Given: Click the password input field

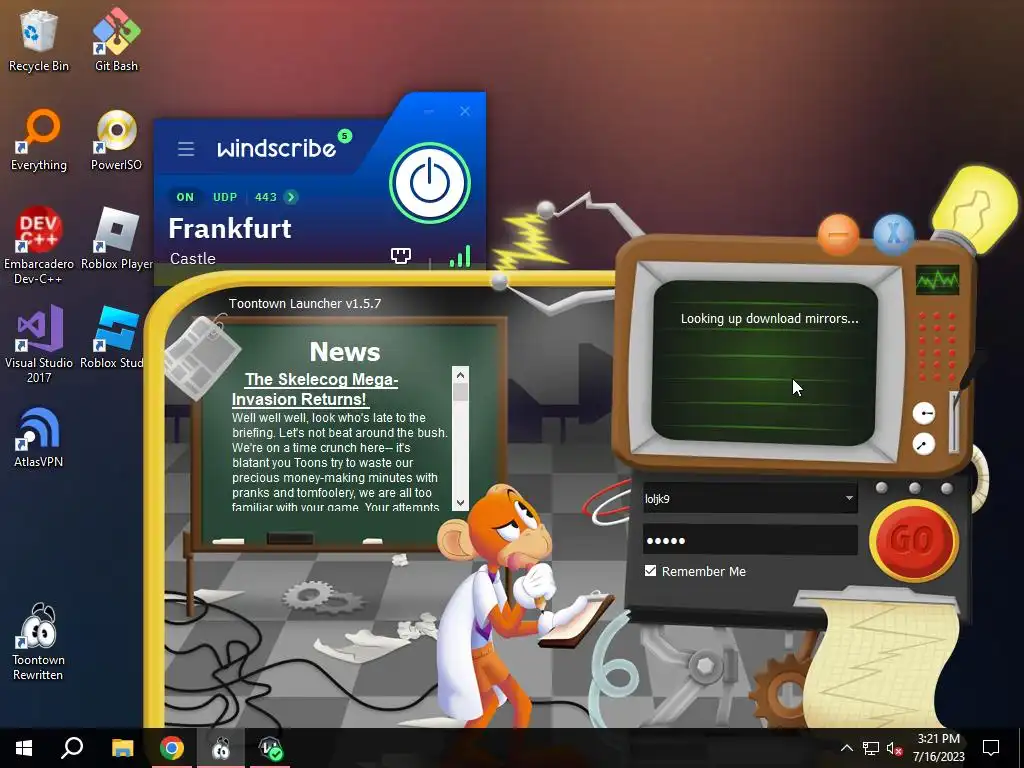Looking at the screenshot, I should point(750,541).
